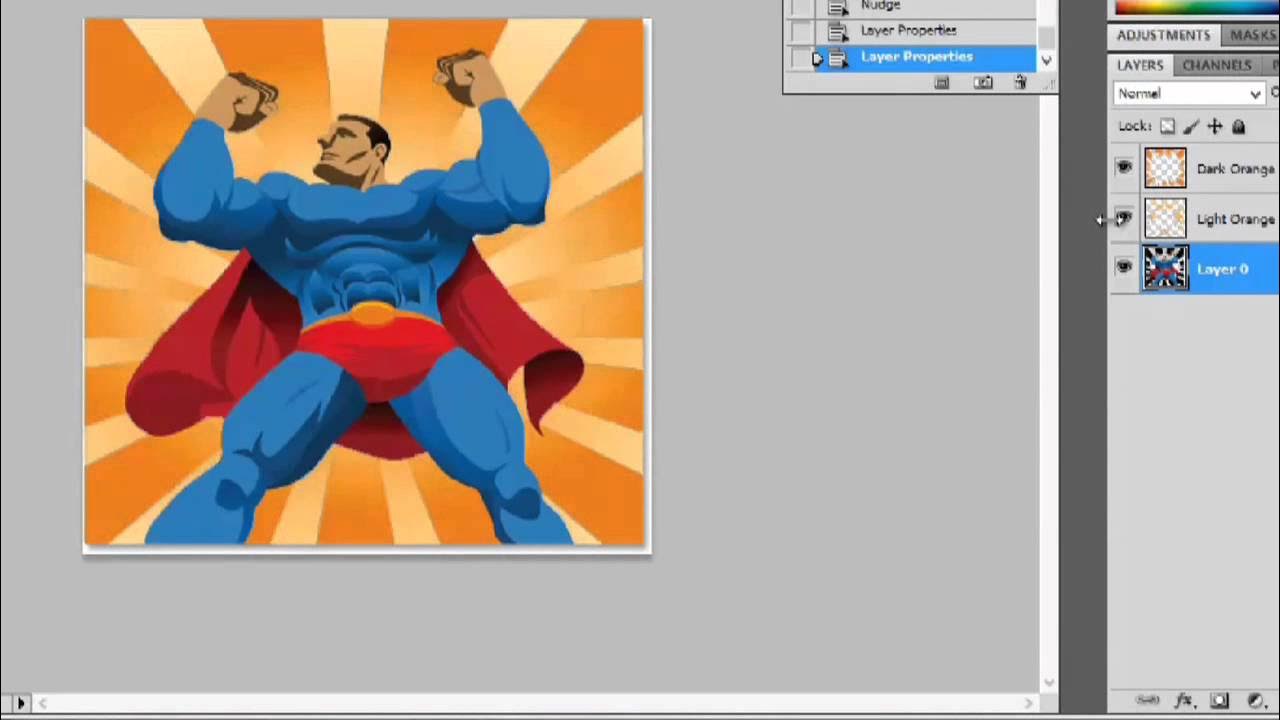
Task: Open the Masks tab
Action: [x=1252, y=35]
